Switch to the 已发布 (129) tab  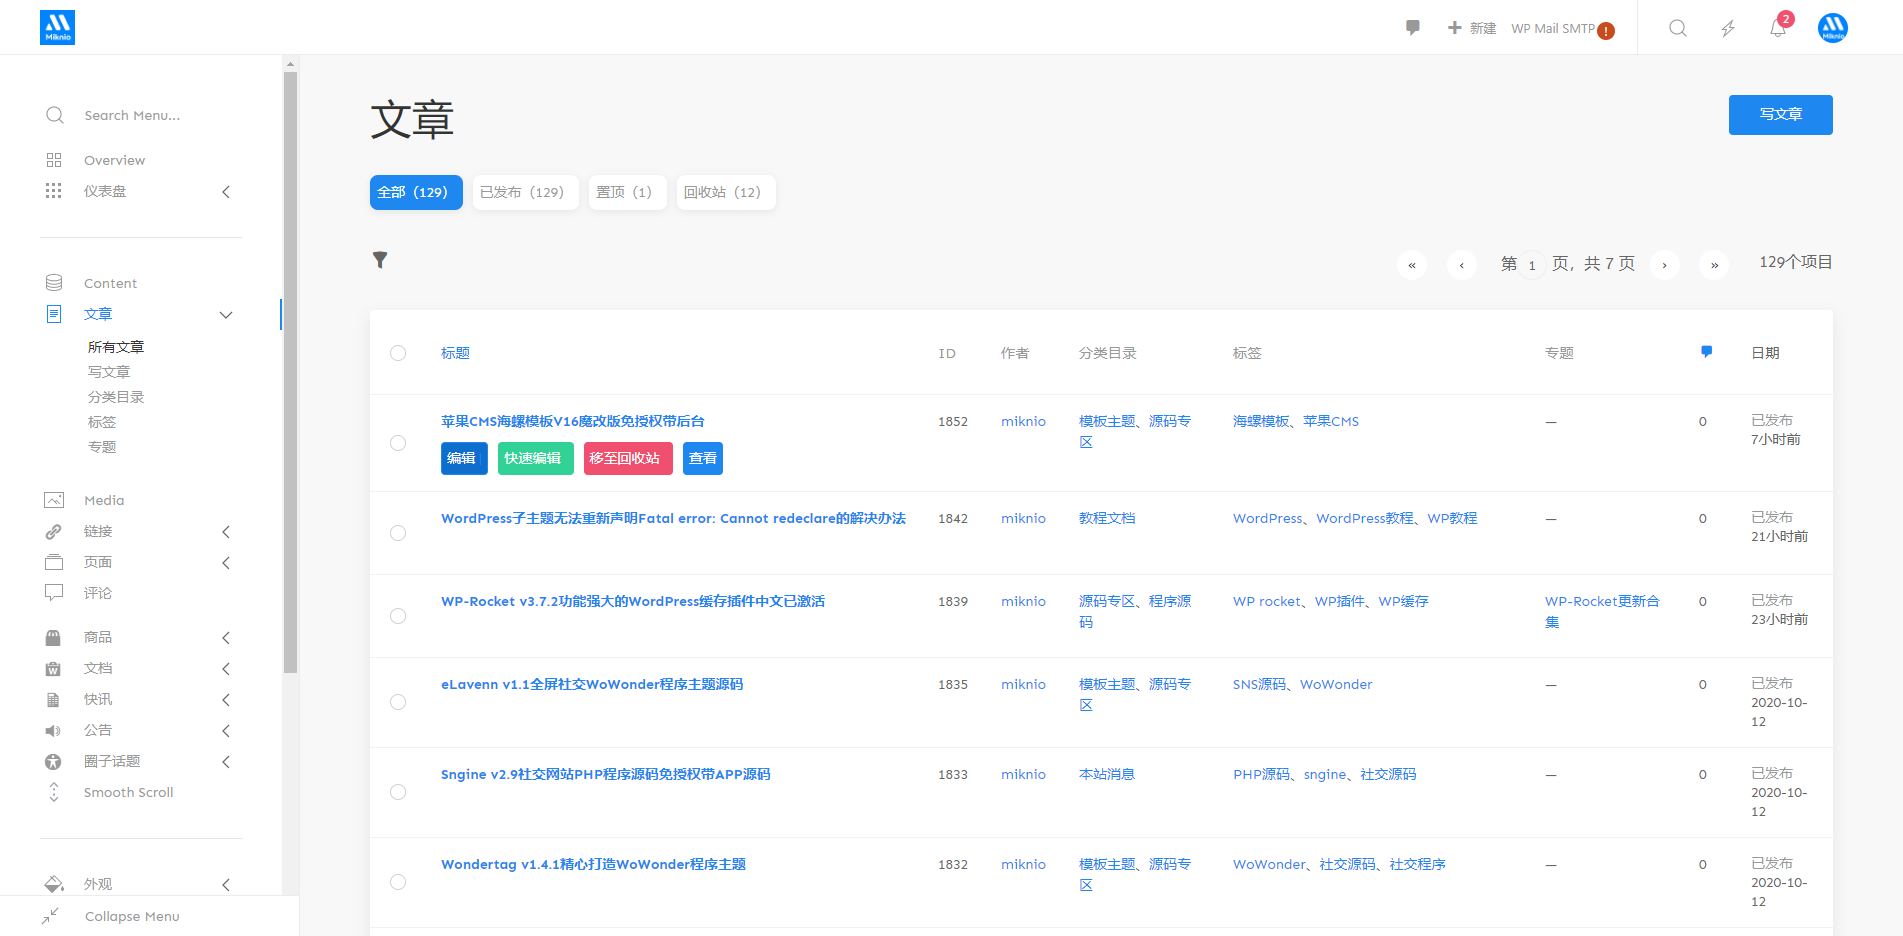click(x=525, y=192)
